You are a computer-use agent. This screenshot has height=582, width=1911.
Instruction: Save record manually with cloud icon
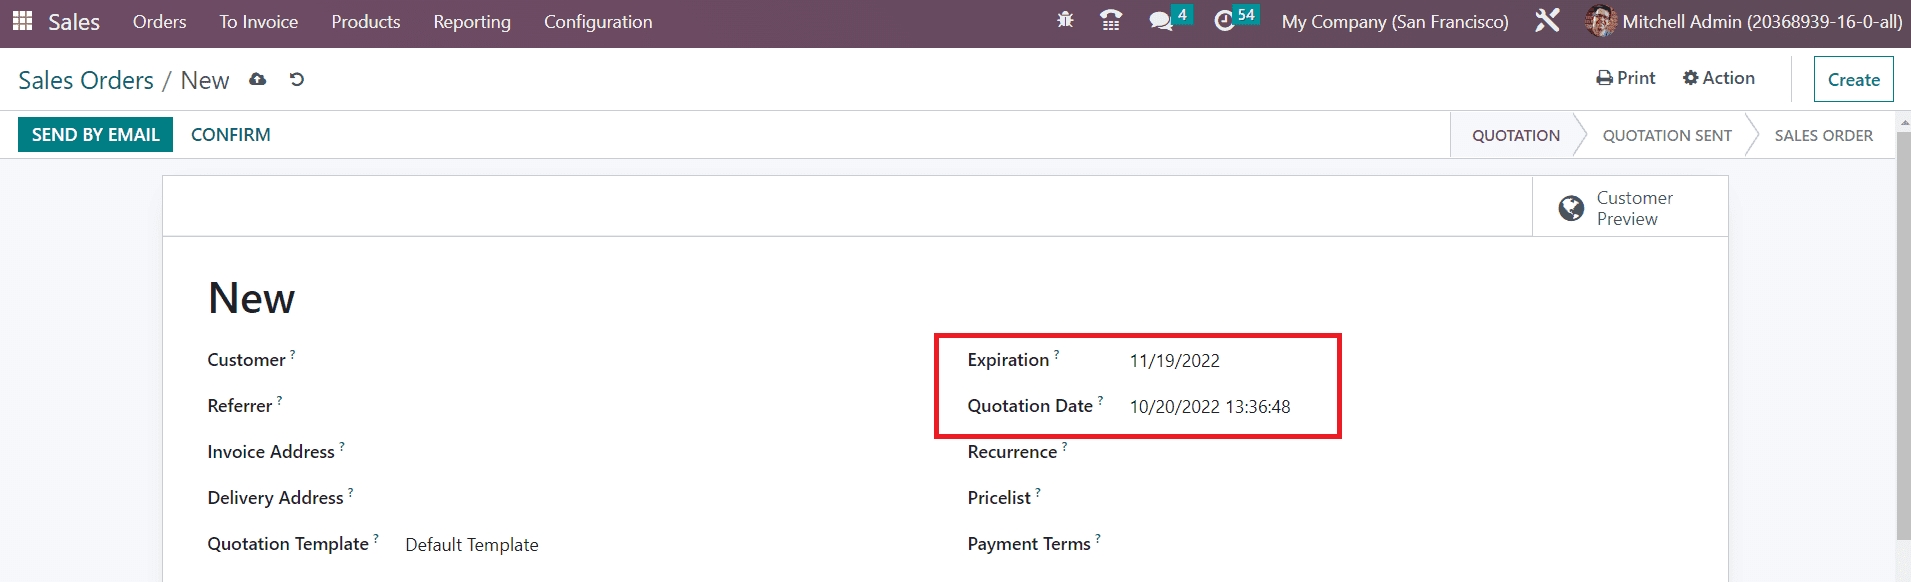point(258,80)
